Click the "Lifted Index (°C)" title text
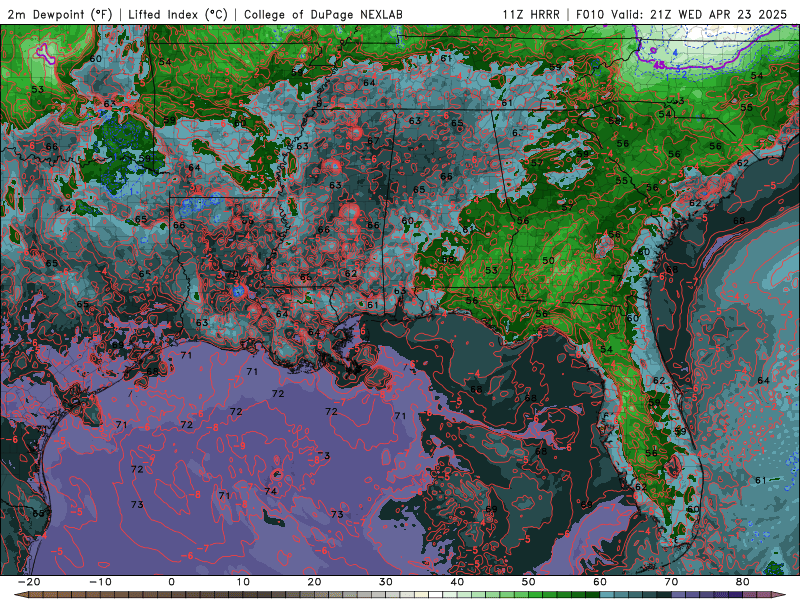The height and width of the screenshot is (600, 800). pos(178,14)
